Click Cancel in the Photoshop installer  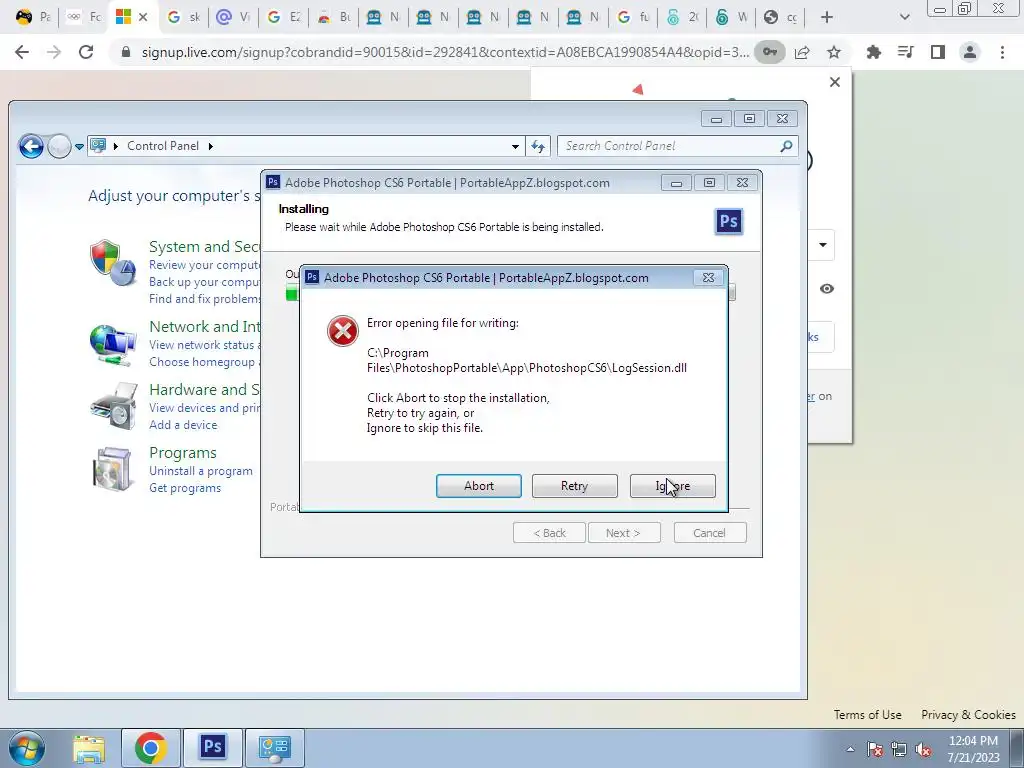click(x=710, y=533)
